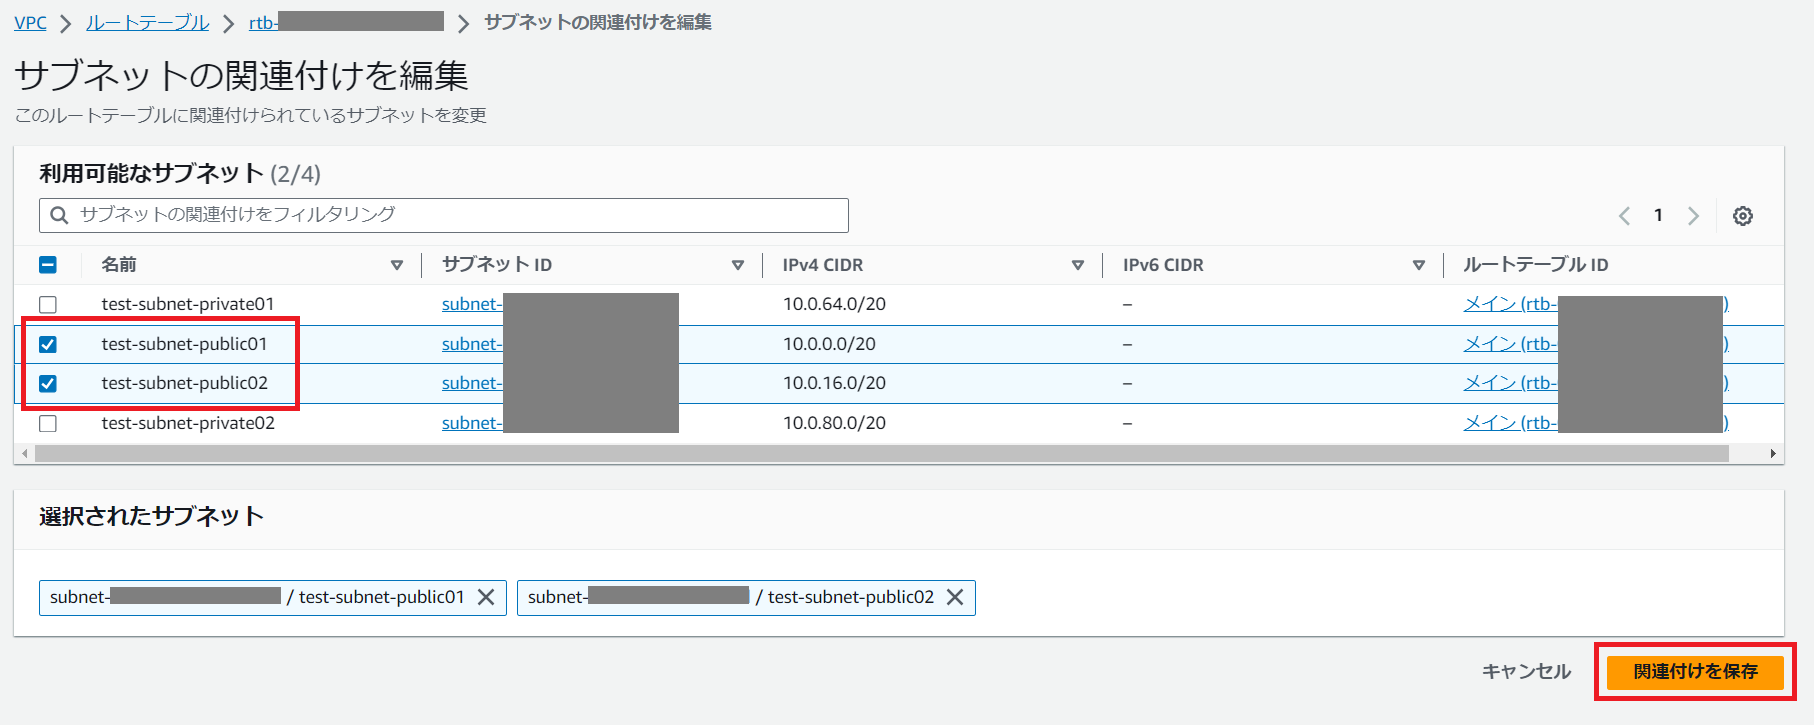The width and height of the screenshot is (1814, 725).
Task: Go to previous page arrow
Action: [1624, 216]
